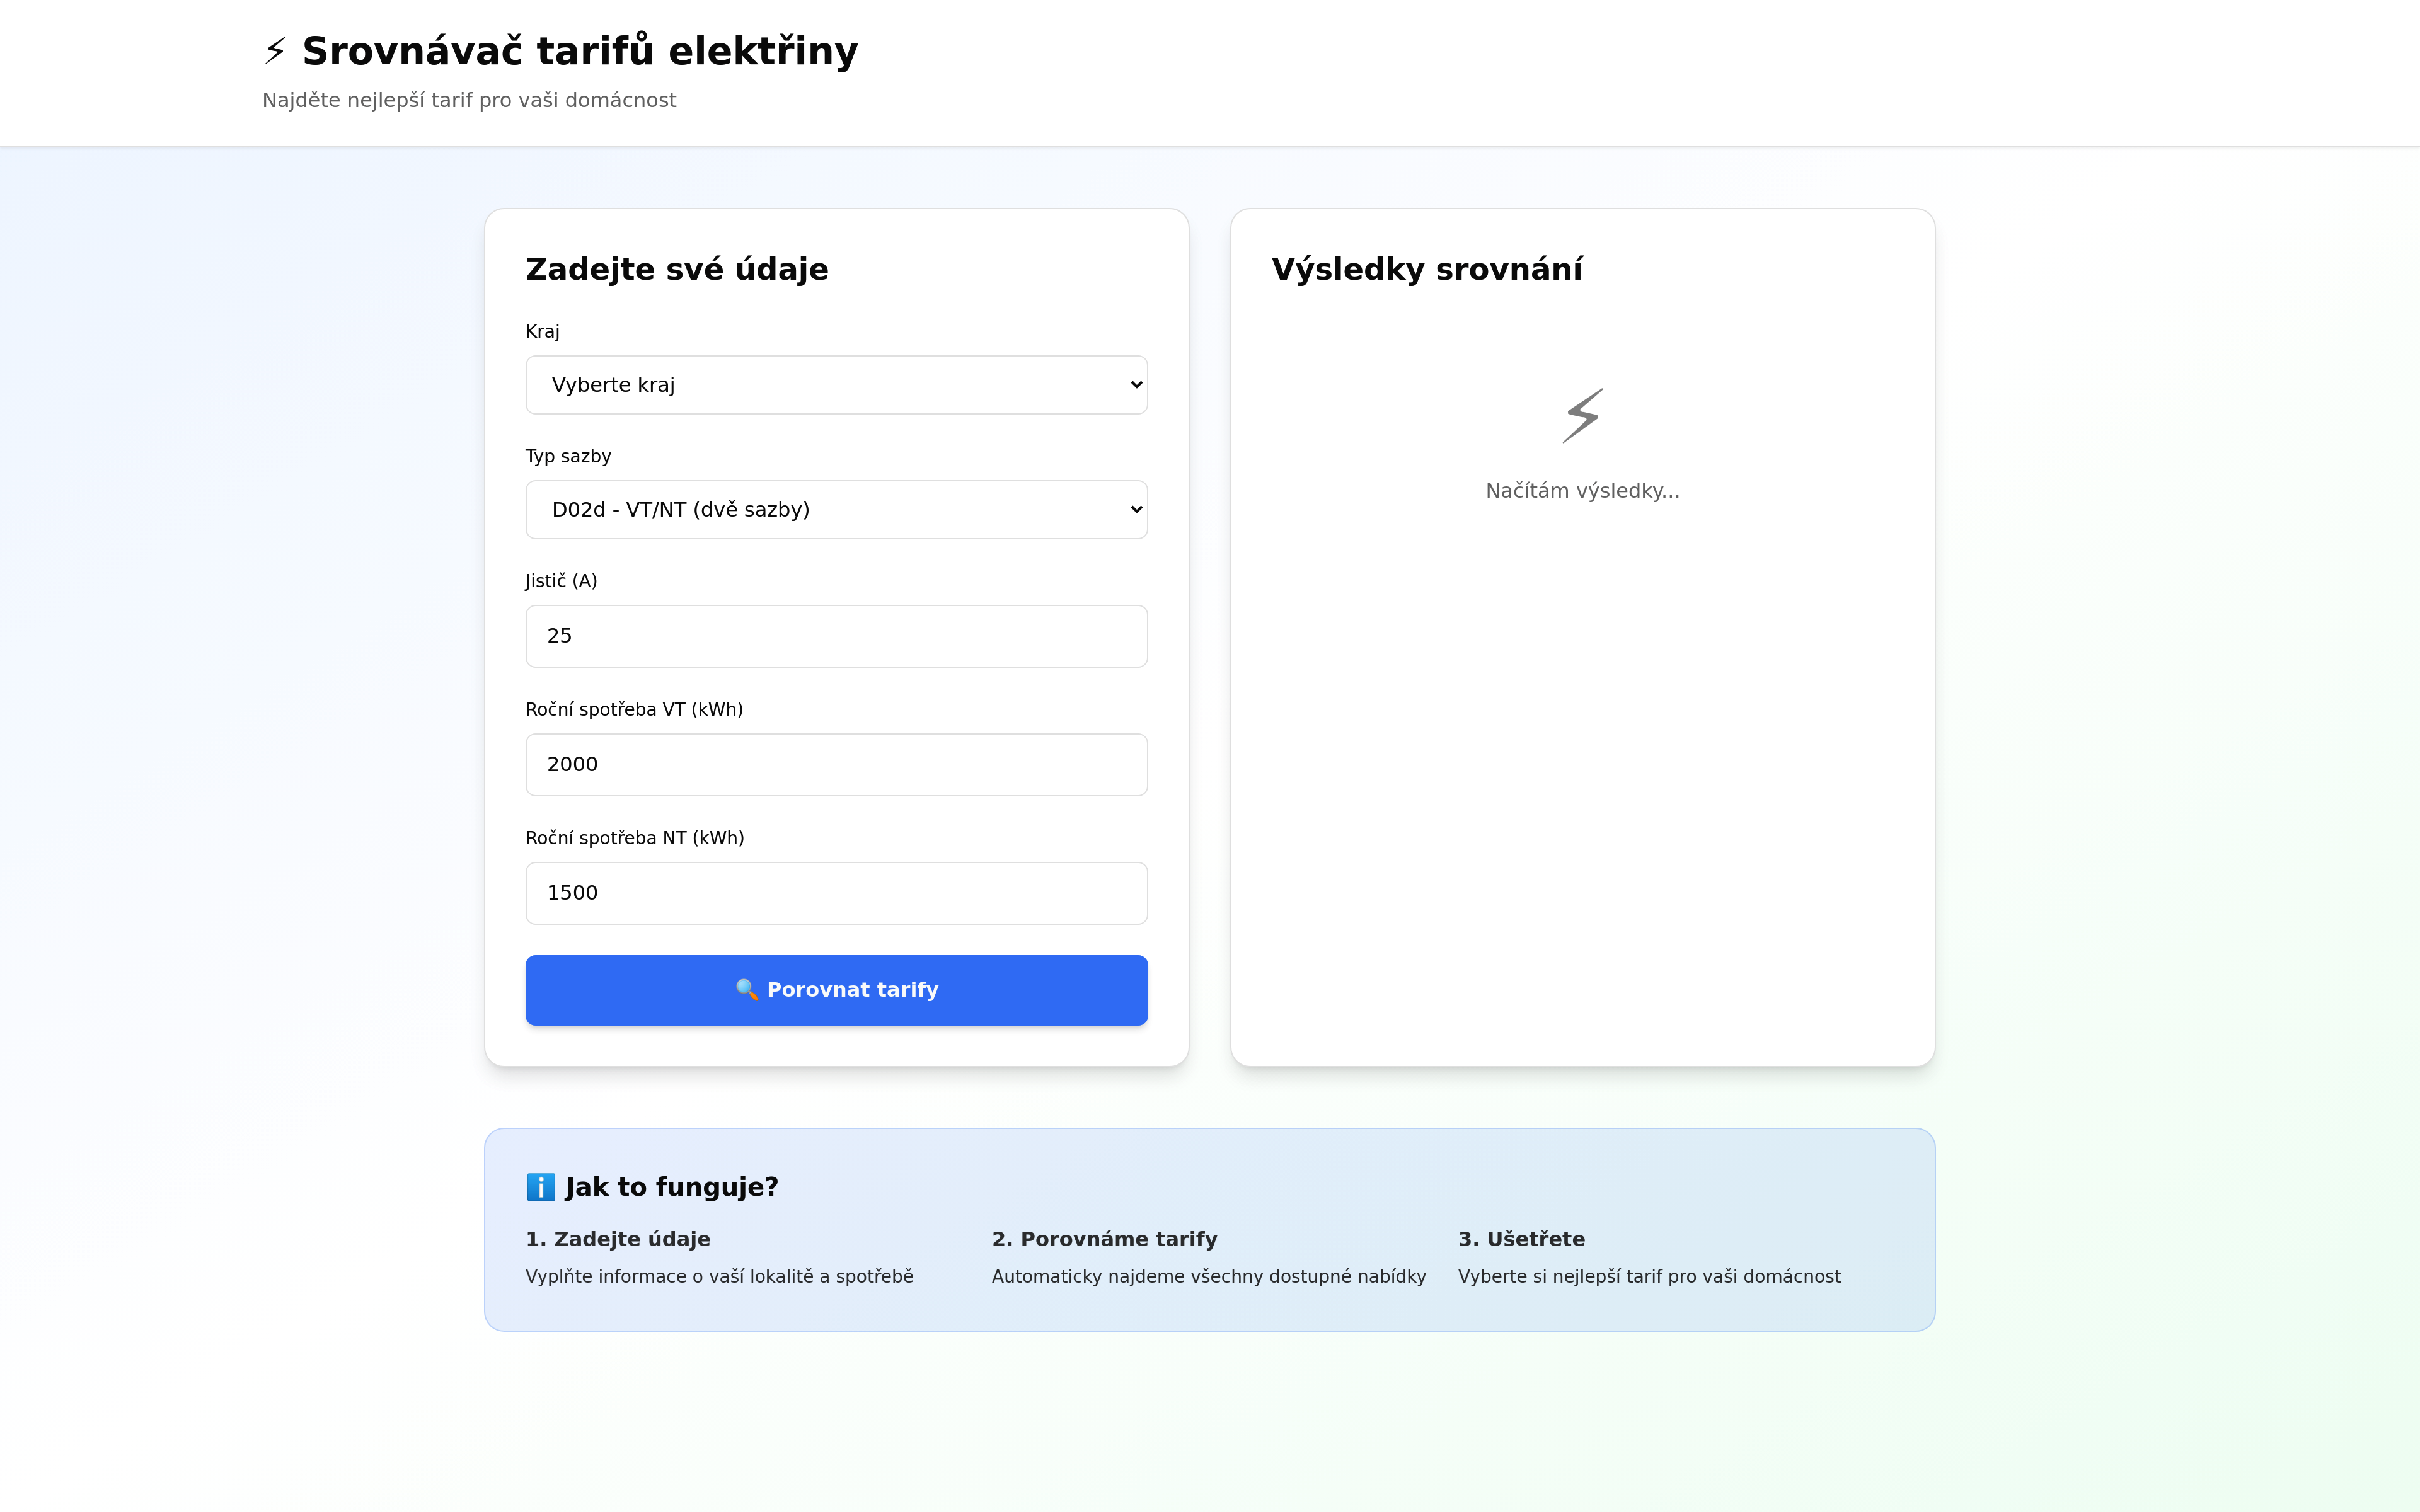This screenshot has width=2420, height=1512.
Task: Click the Zadejte své údaje heading
Action: tap(677, 269)
